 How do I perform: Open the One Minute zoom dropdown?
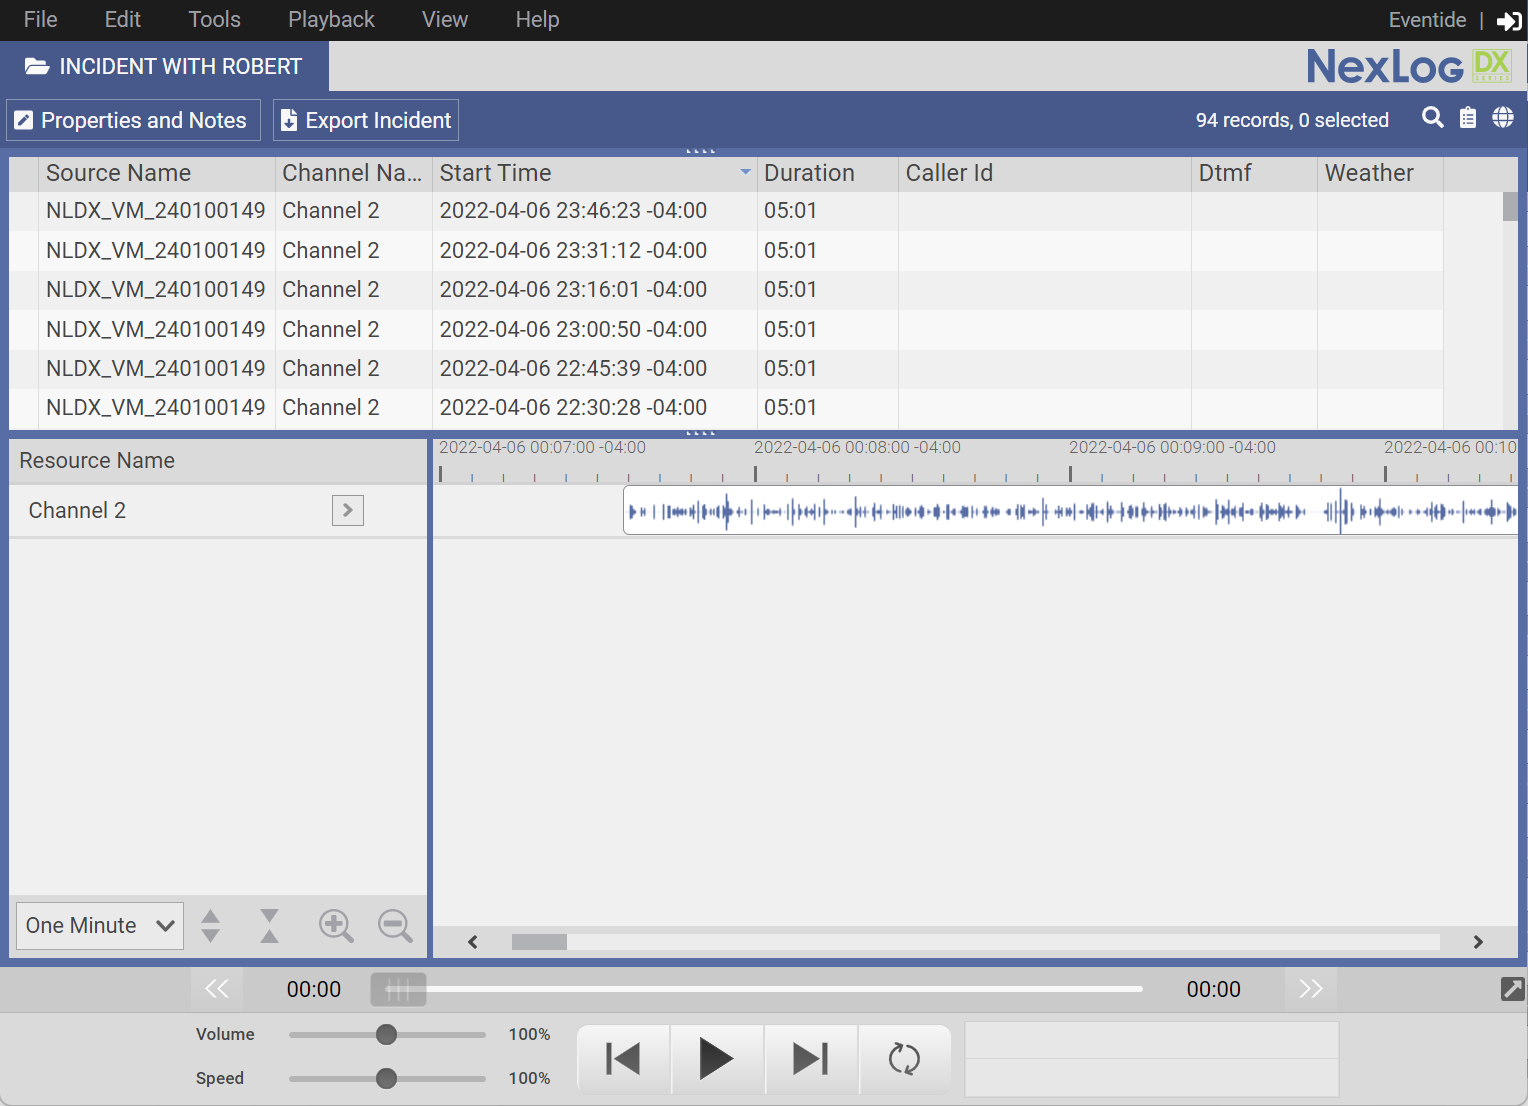(100, 926)
